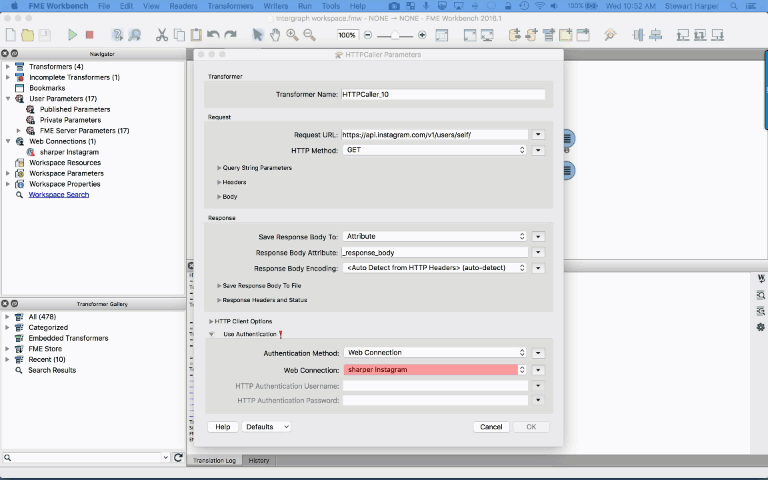768x480 pixels.
Task: Click the Cancel button
Action: [x=491, y=426]
